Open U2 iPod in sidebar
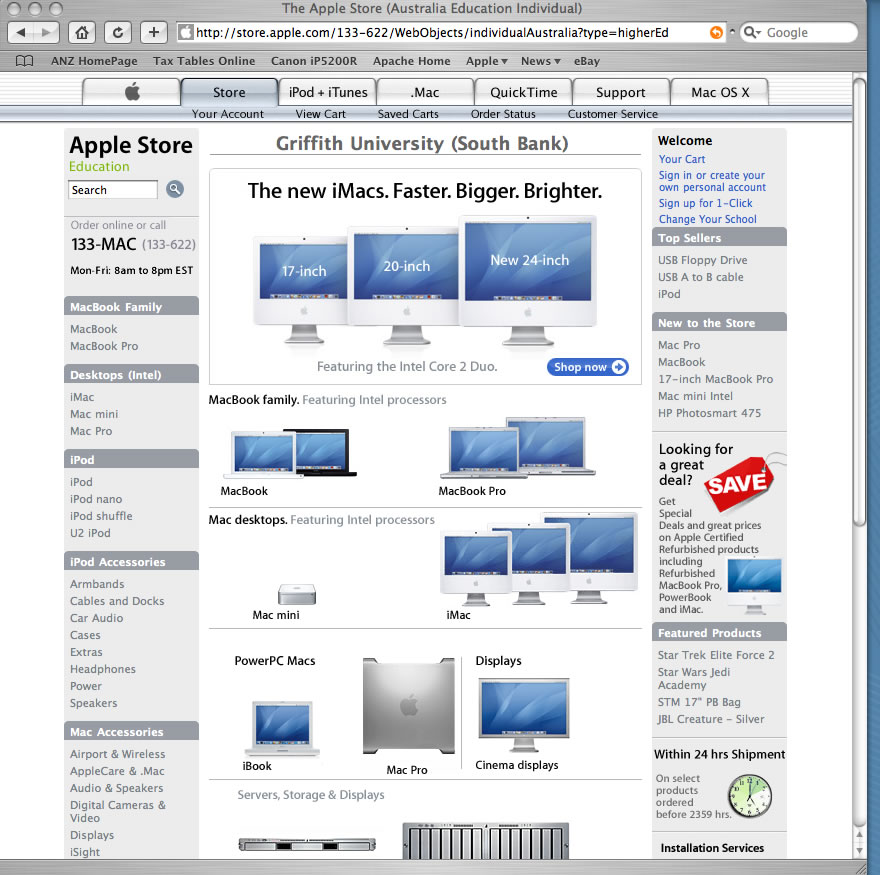 tap(90, 533)
